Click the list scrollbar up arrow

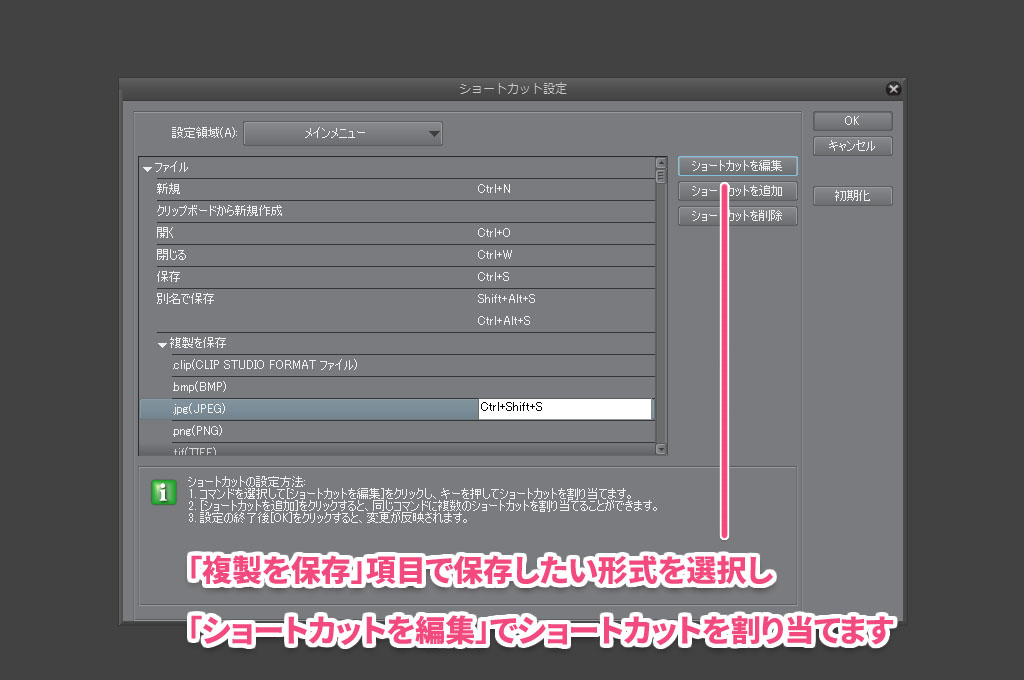pyautogui.click(x=661, y=163)
